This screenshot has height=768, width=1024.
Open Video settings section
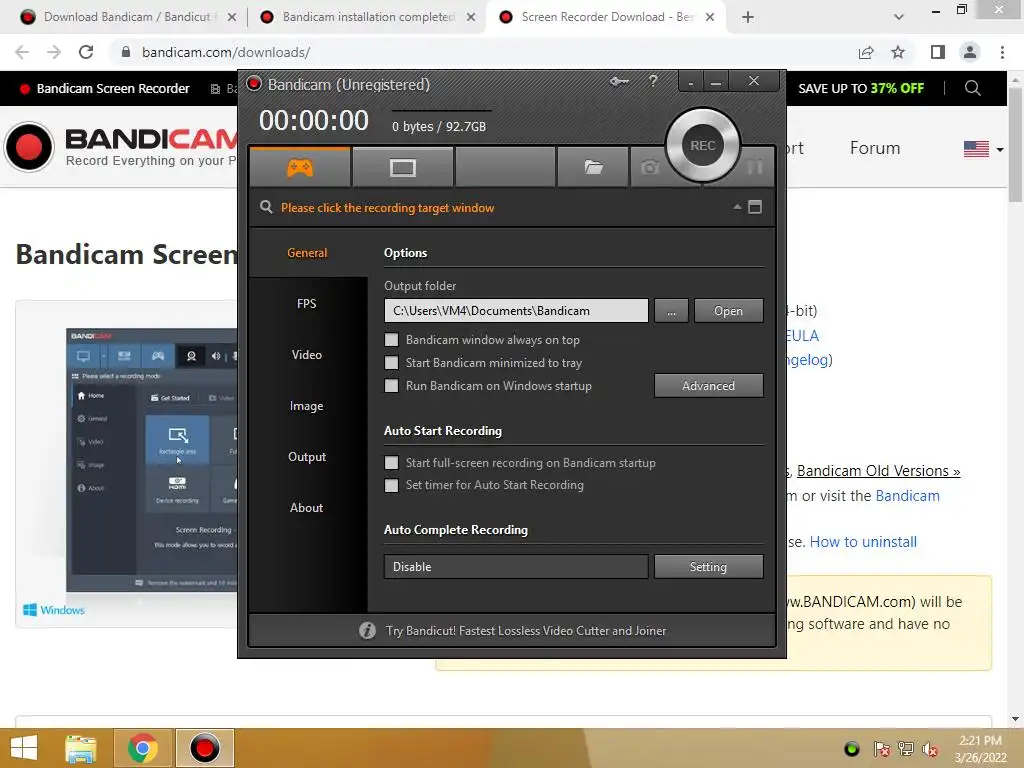click(x=306, y=355)
